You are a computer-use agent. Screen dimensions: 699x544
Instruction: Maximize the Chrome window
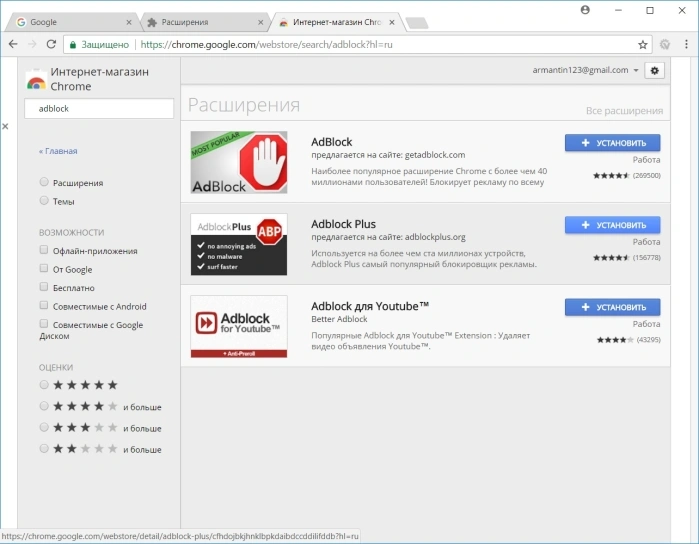[650, 10]
